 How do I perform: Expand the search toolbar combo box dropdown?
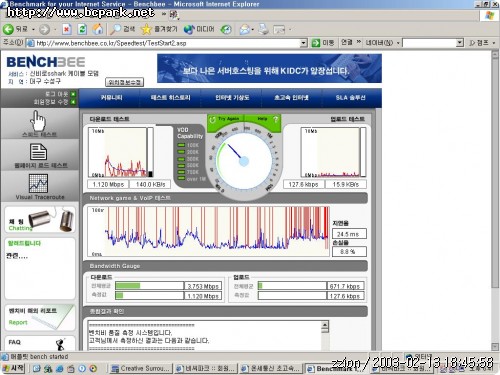pos(460,43)
